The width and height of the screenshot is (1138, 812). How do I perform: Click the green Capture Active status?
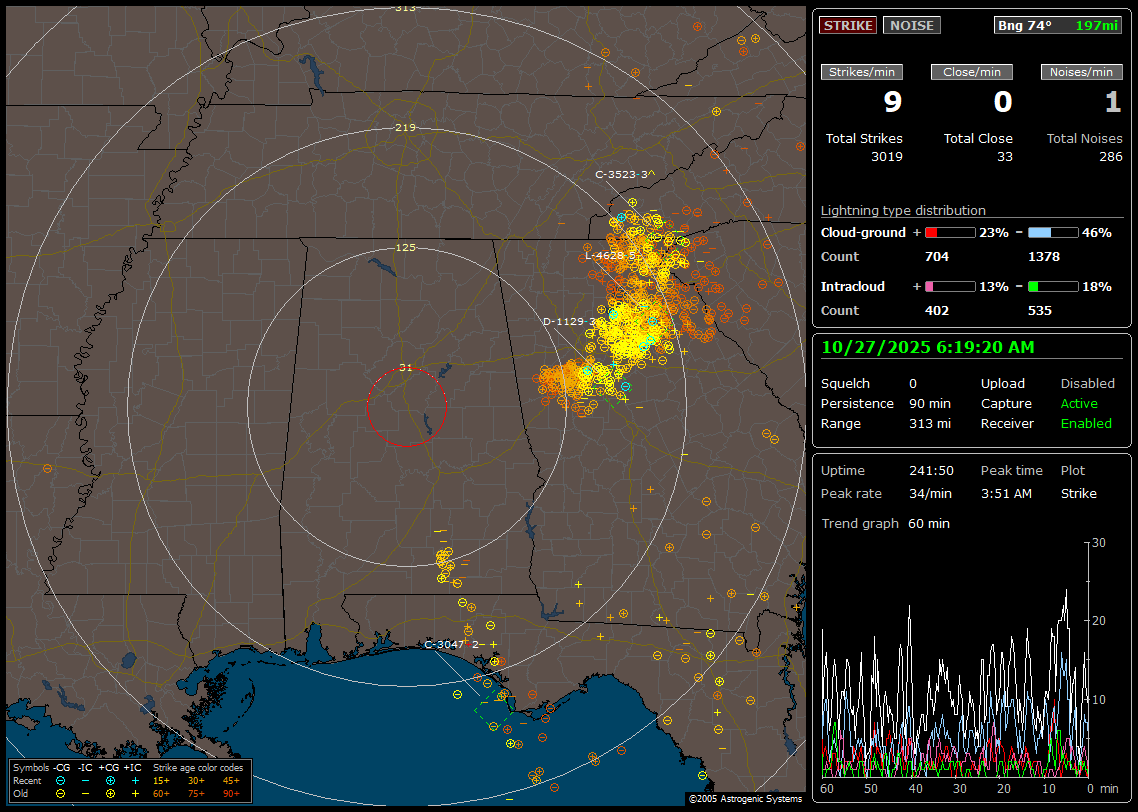(1079, 404)
